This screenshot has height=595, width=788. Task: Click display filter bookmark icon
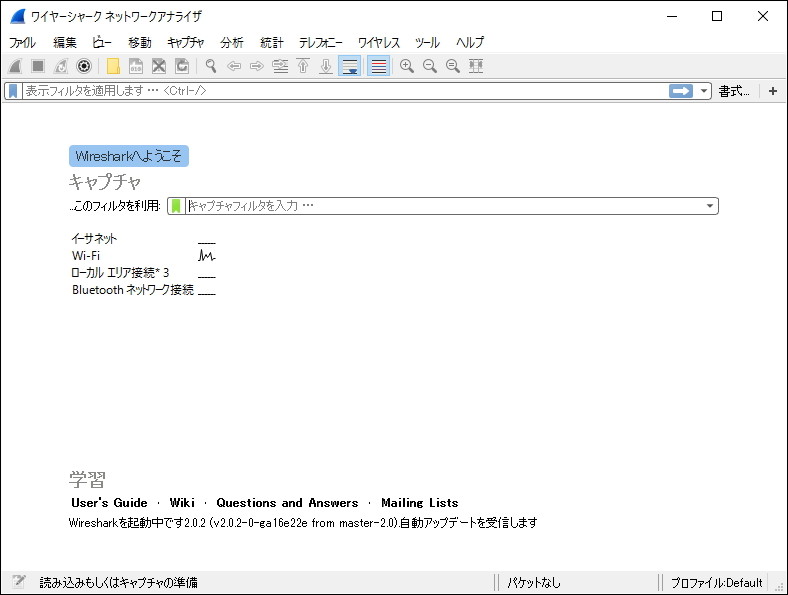point(14,91)
